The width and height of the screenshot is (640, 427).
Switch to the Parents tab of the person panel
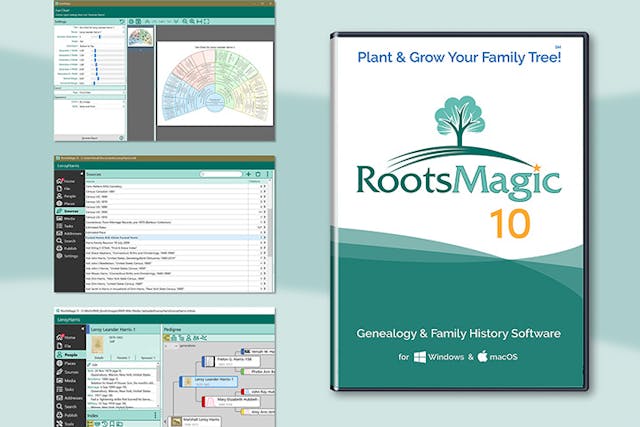coord(123,358)
